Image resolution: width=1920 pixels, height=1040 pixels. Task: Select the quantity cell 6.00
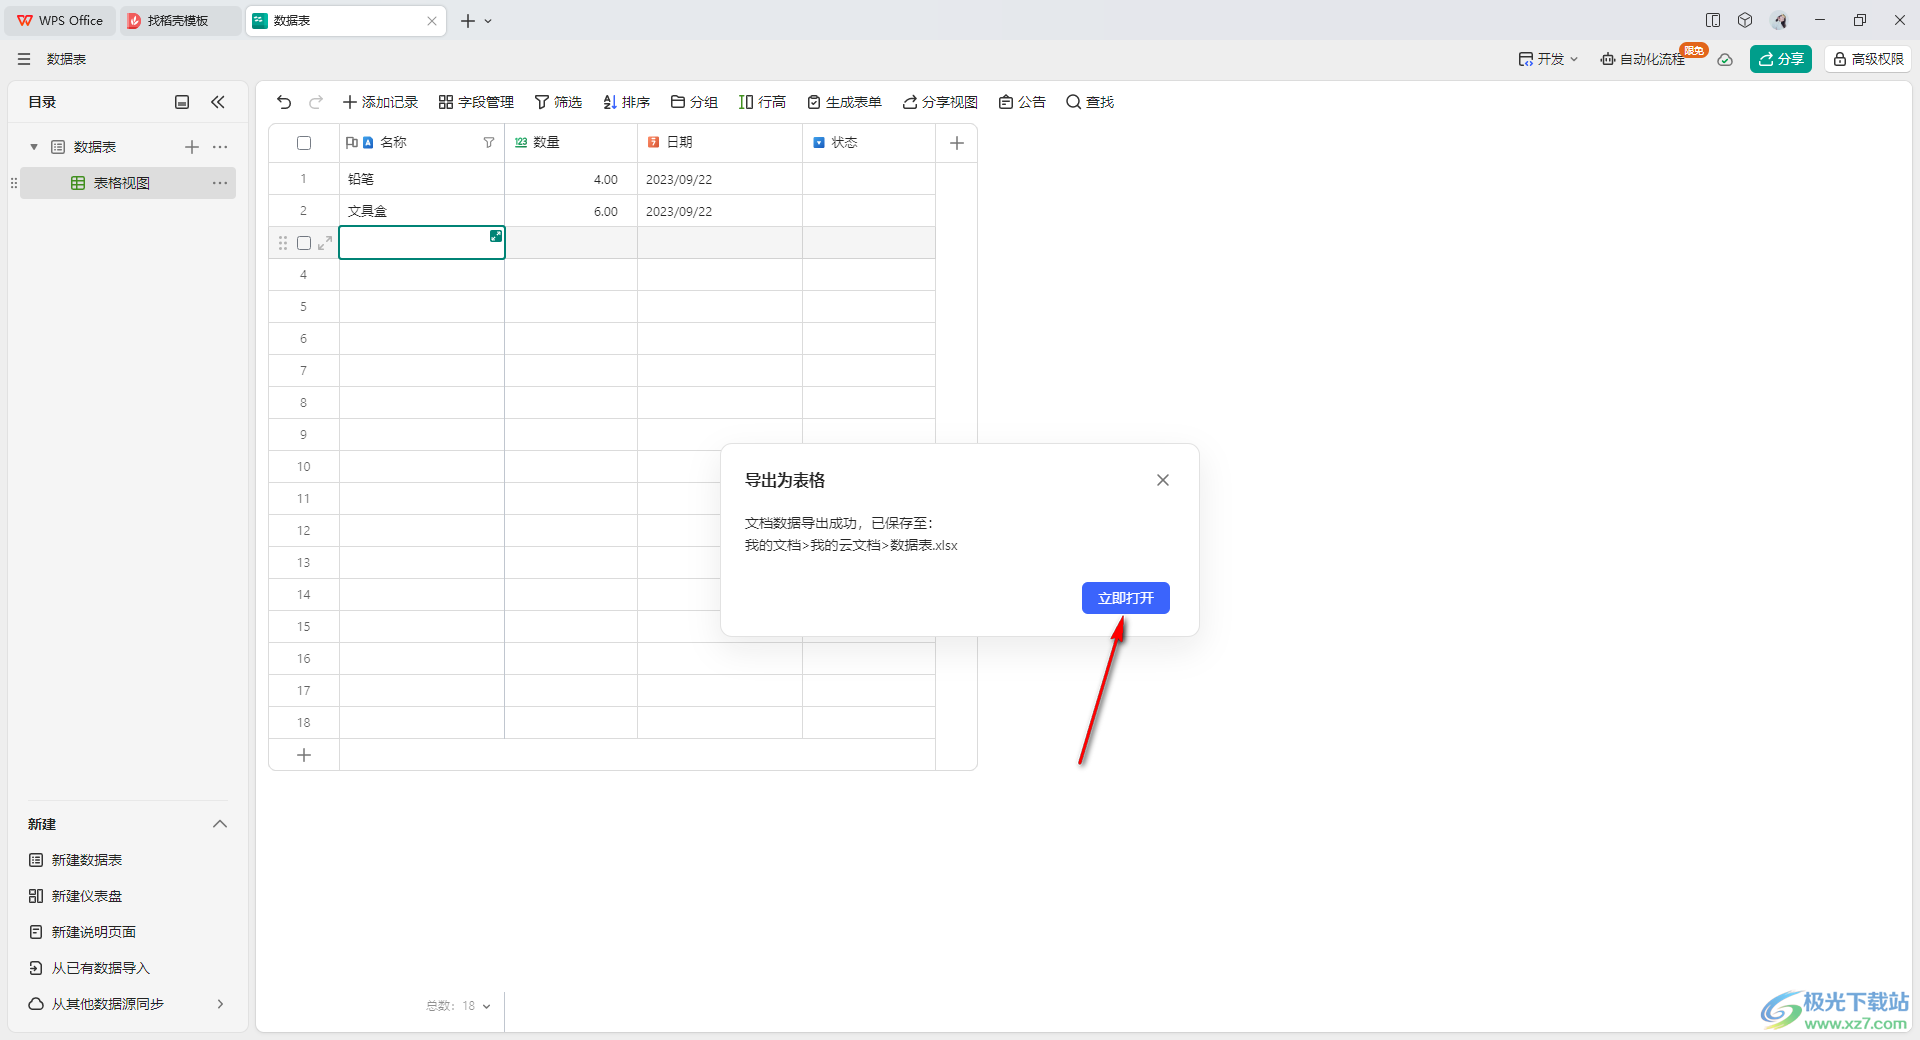click(571, 211)
